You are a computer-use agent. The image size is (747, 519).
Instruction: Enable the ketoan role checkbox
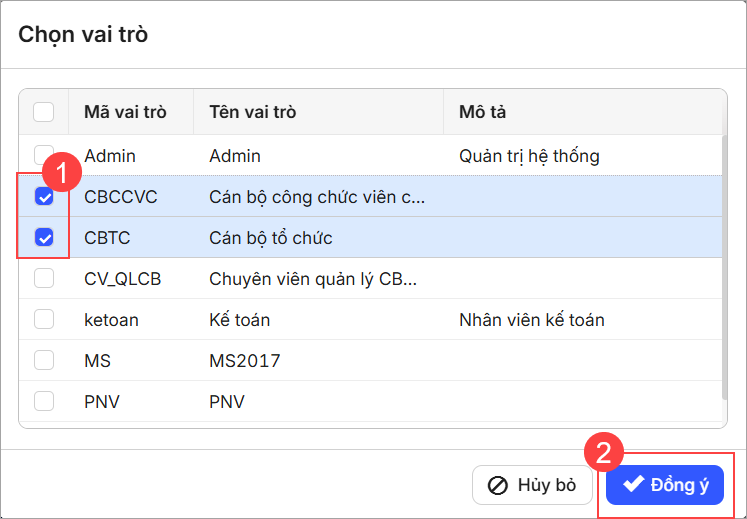tap(44, 320)
